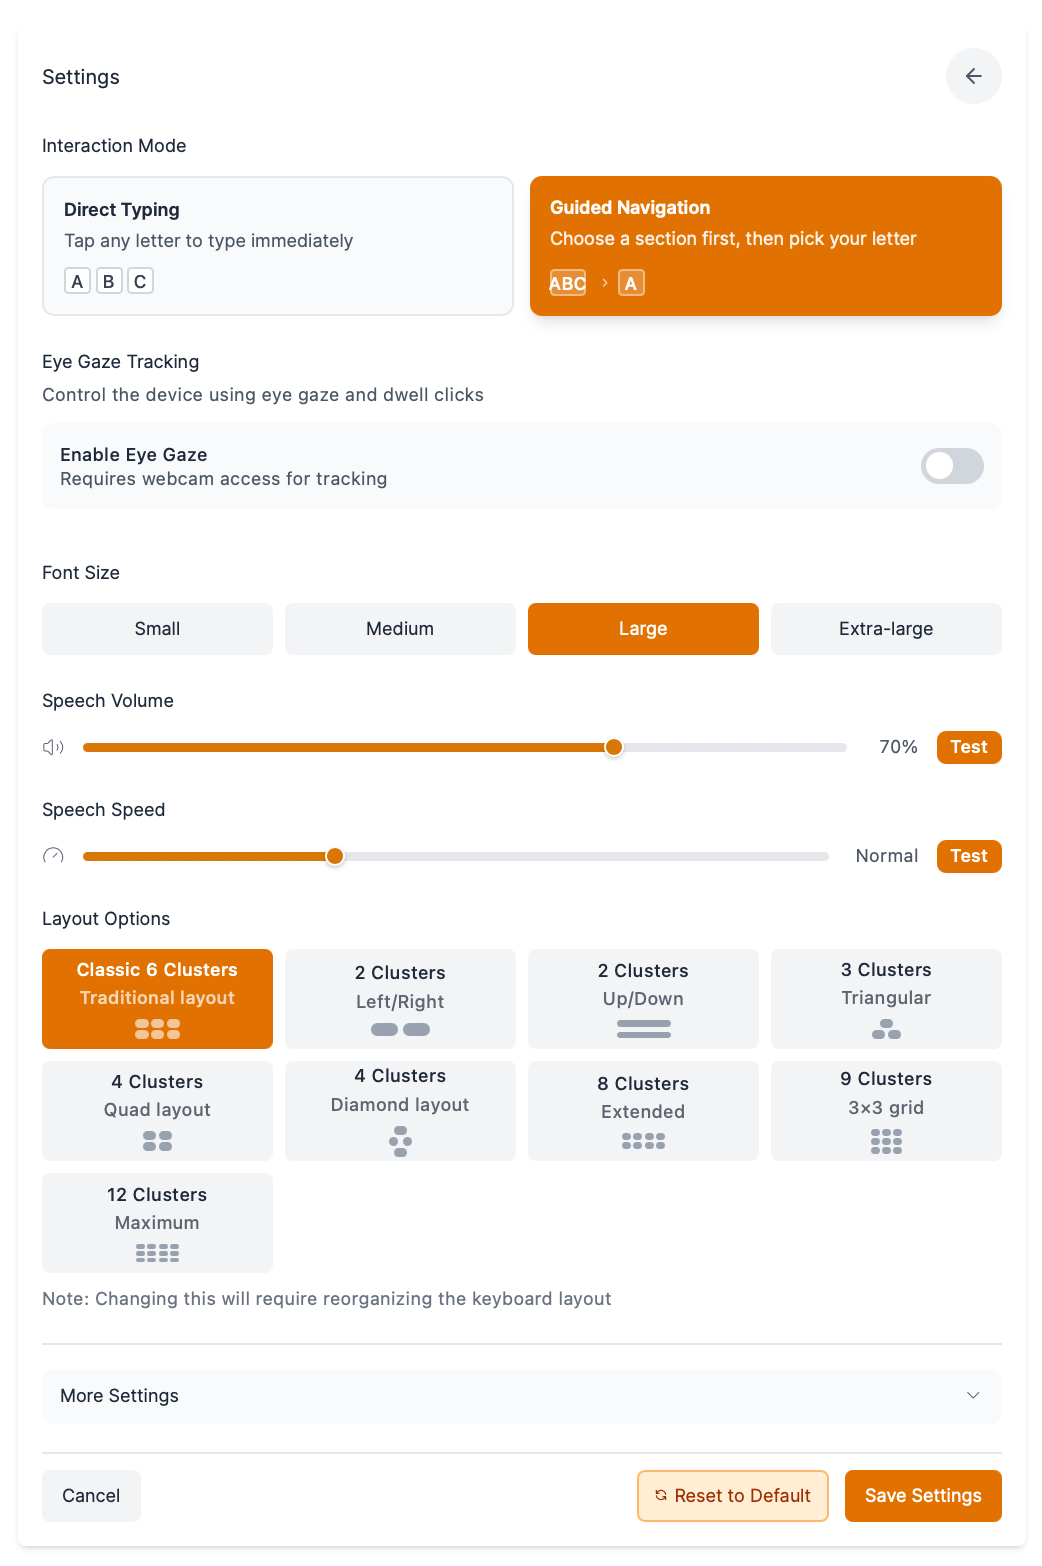
Task: Save the current settings
Action: [922, 1495]
